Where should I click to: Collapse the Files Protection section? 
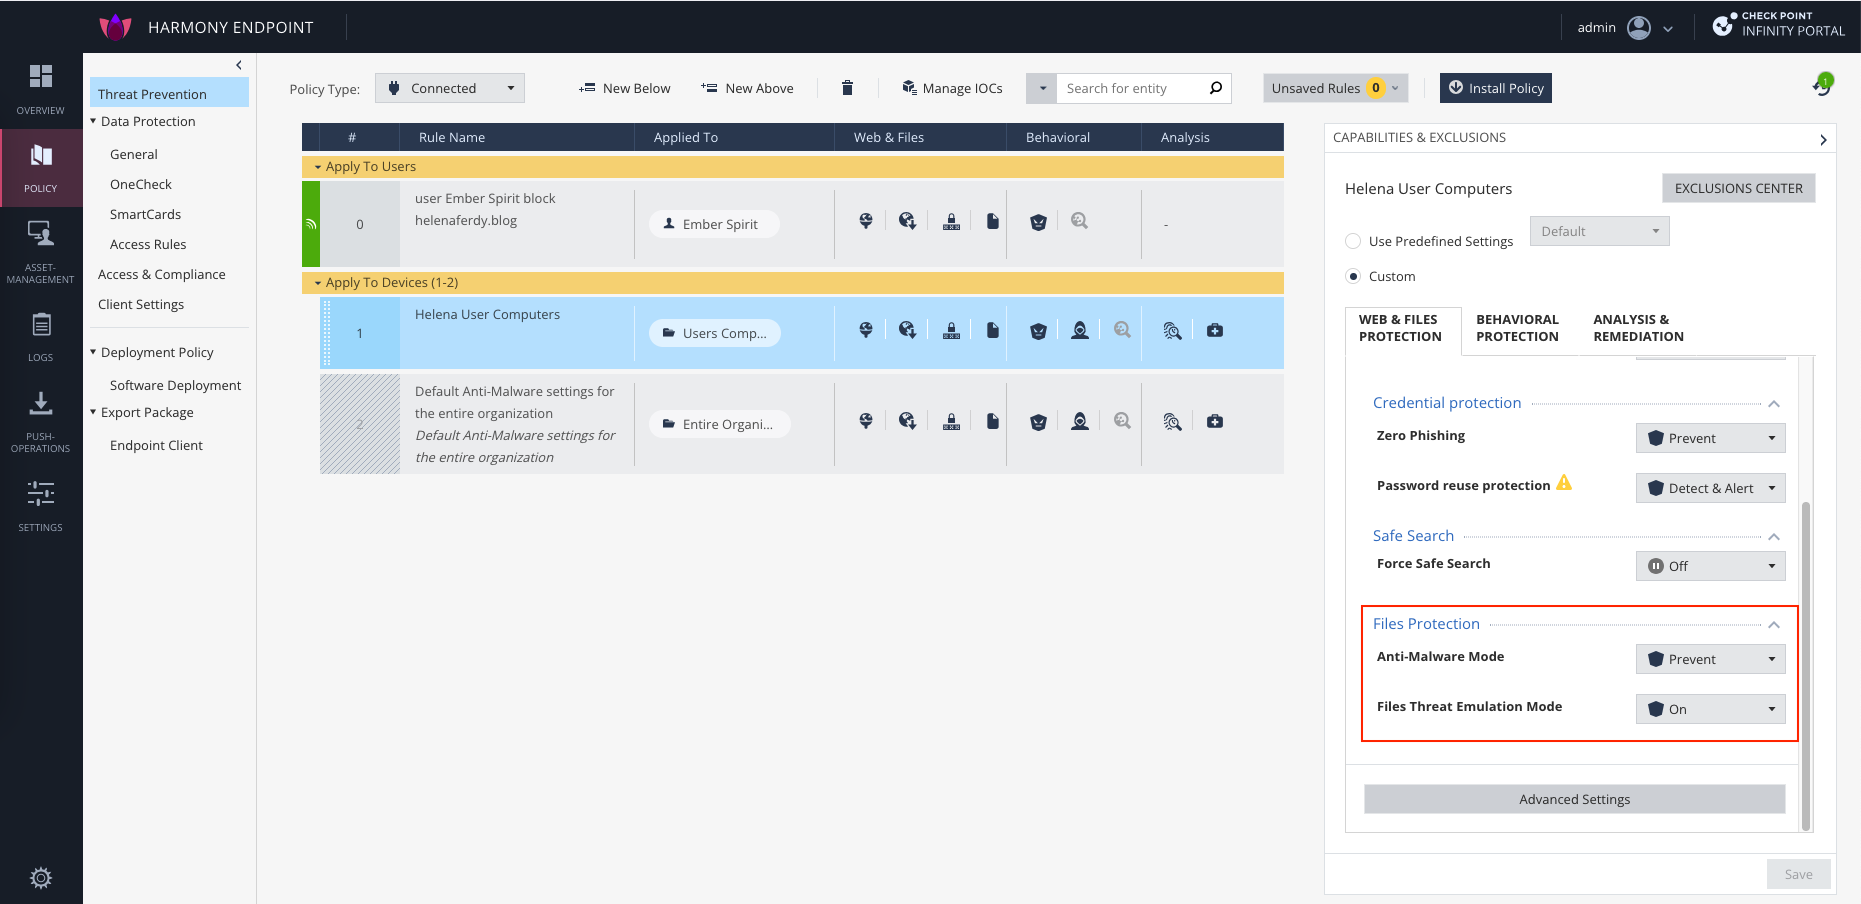click(x=1773, y=624)
